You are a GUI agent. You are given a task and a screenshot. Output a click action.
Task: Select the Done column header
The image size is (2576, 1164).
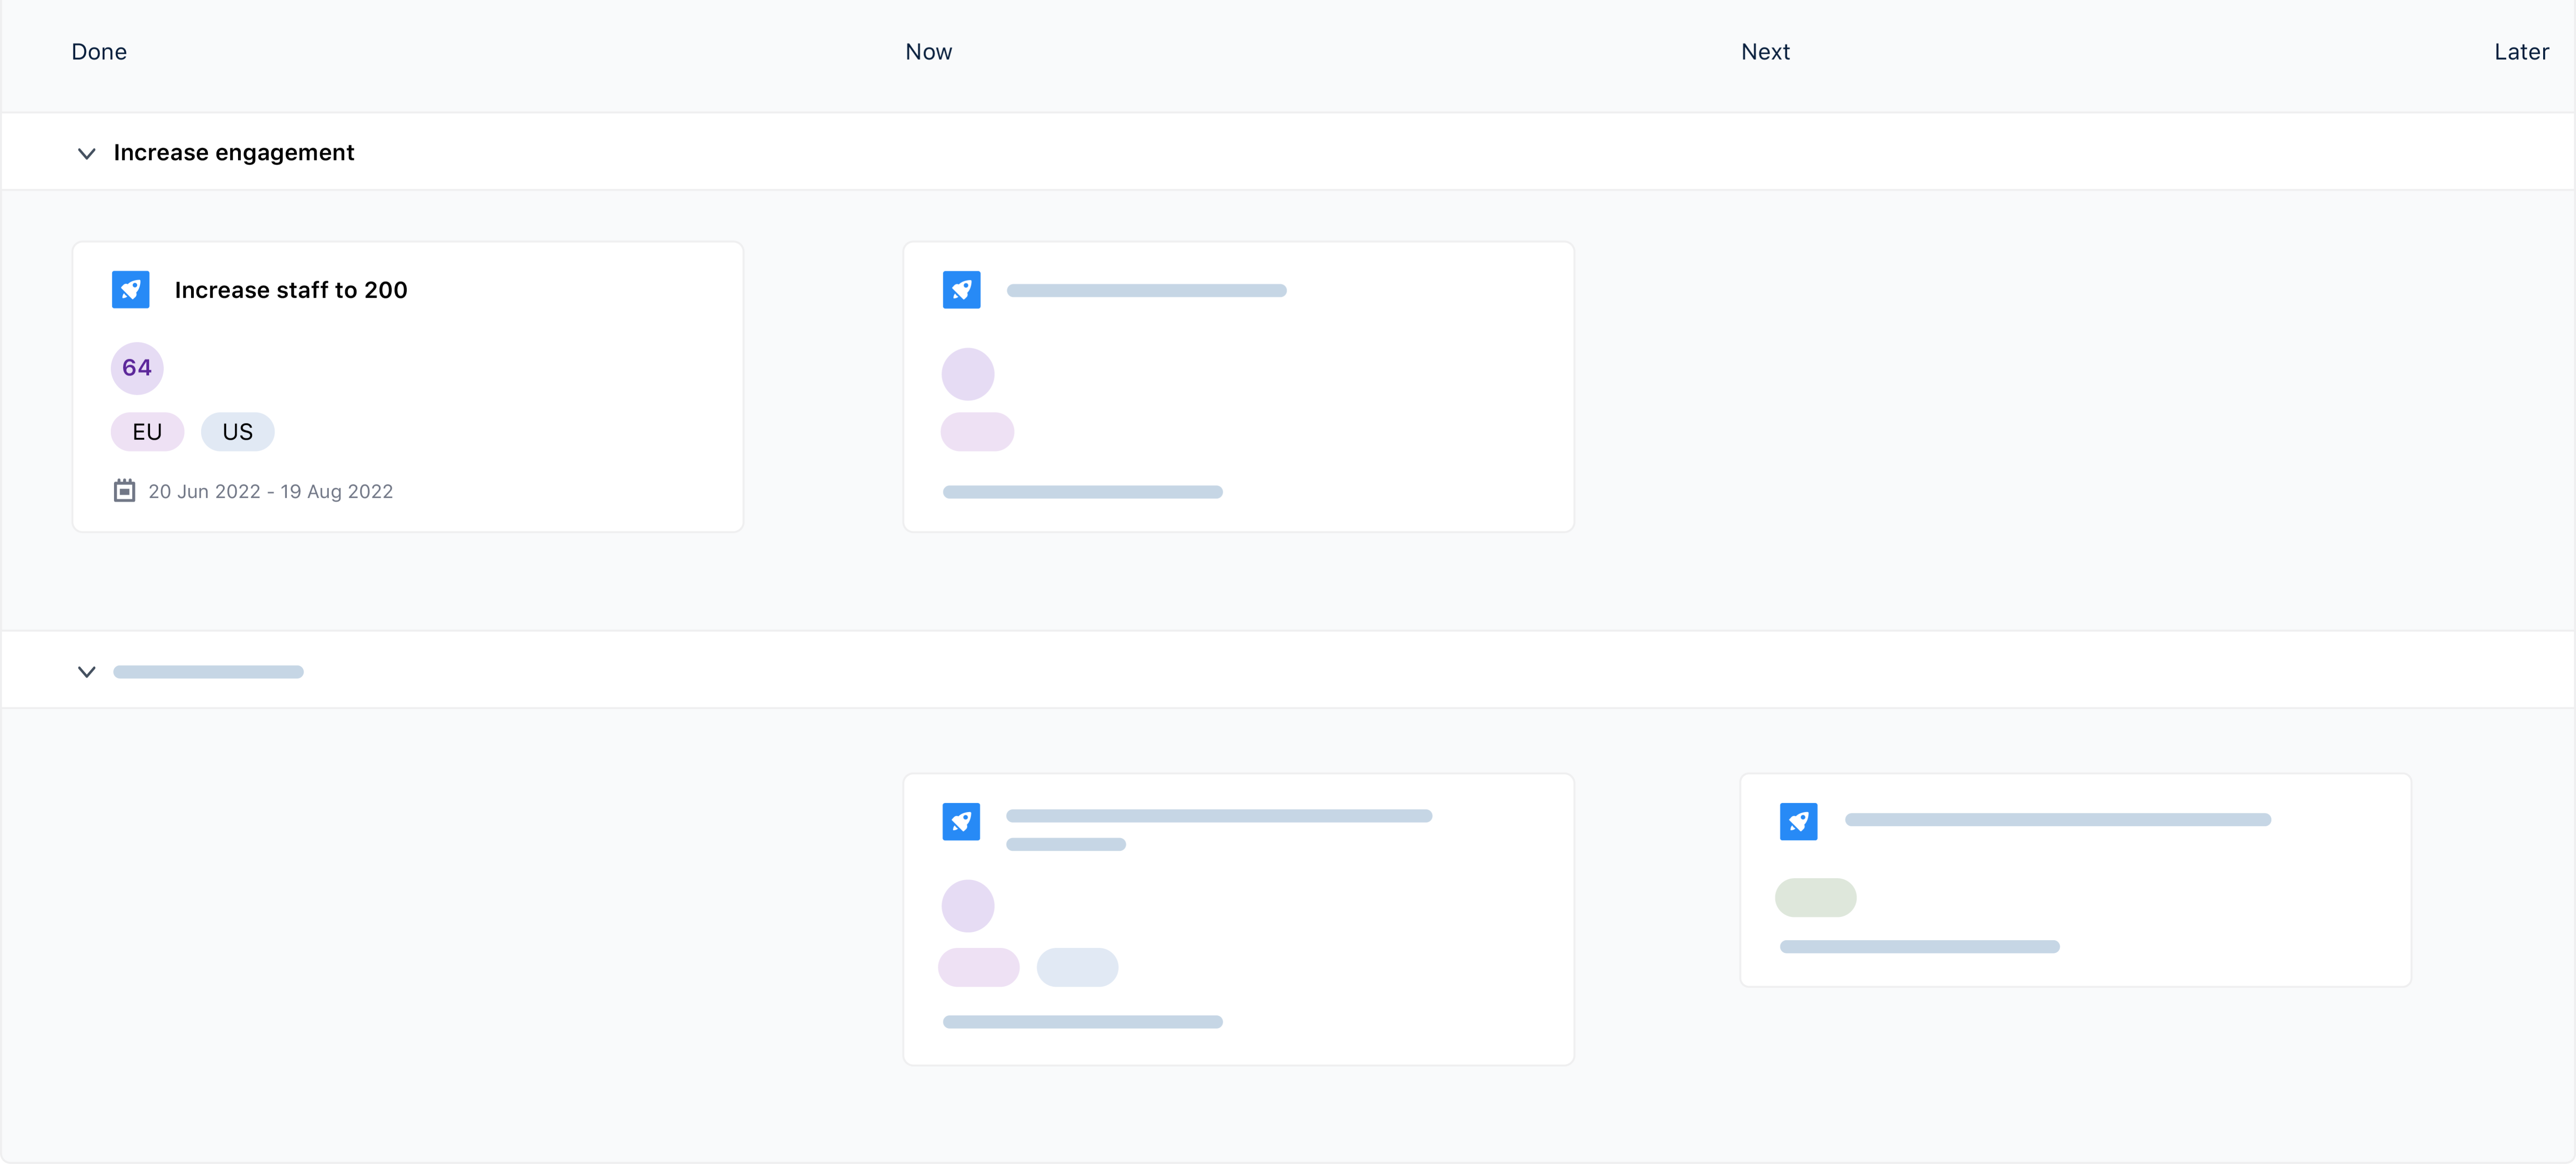coord(98,51)
